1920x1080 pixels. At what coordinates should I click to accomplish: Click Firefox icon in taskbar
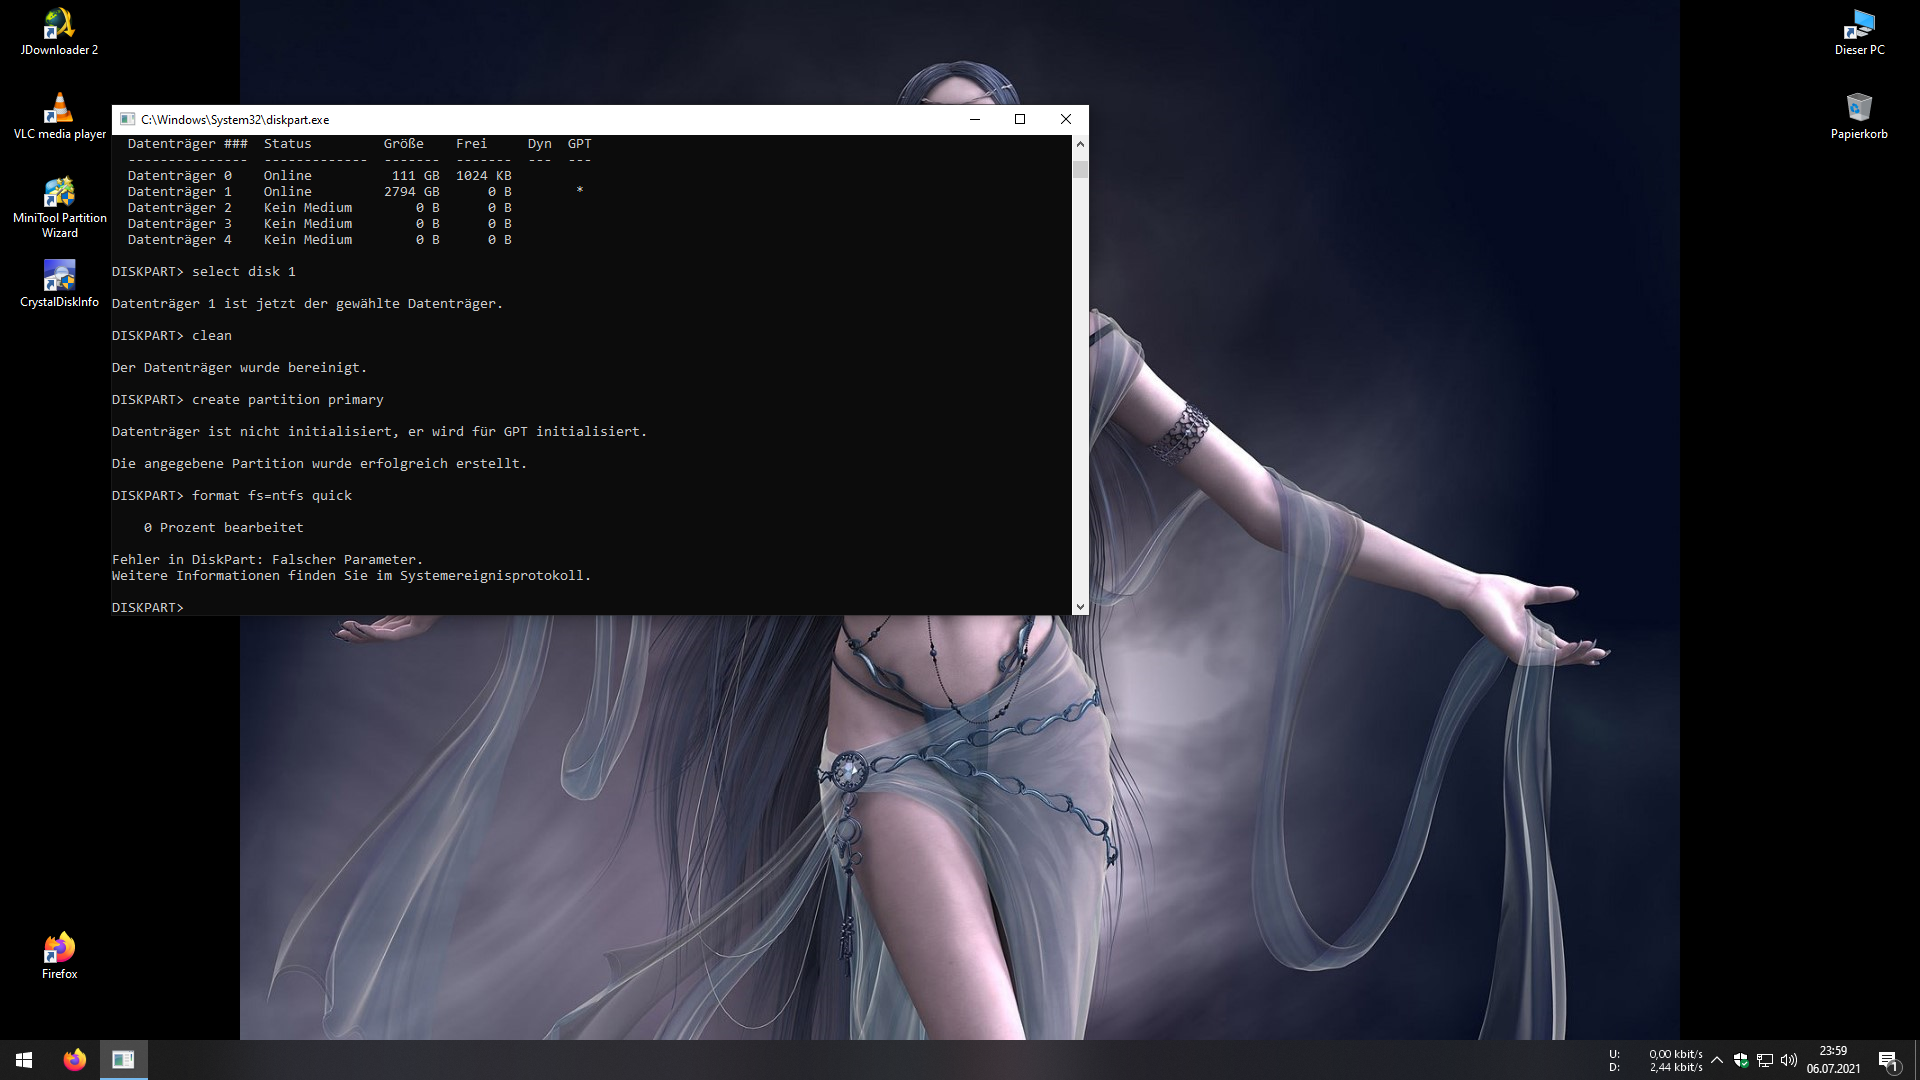74,1060
